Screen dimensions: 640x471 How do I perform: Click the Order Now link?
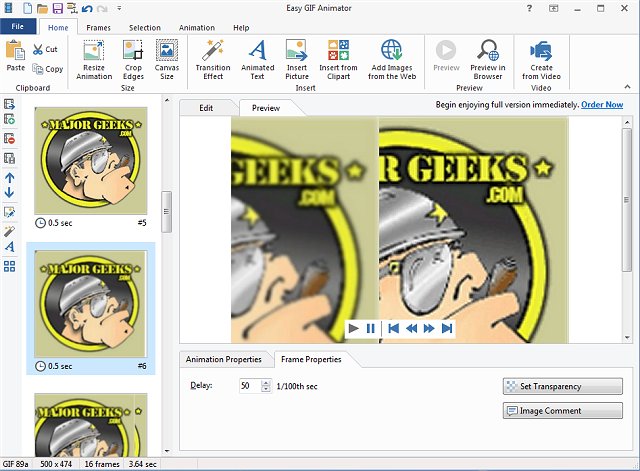click(602, 104)
